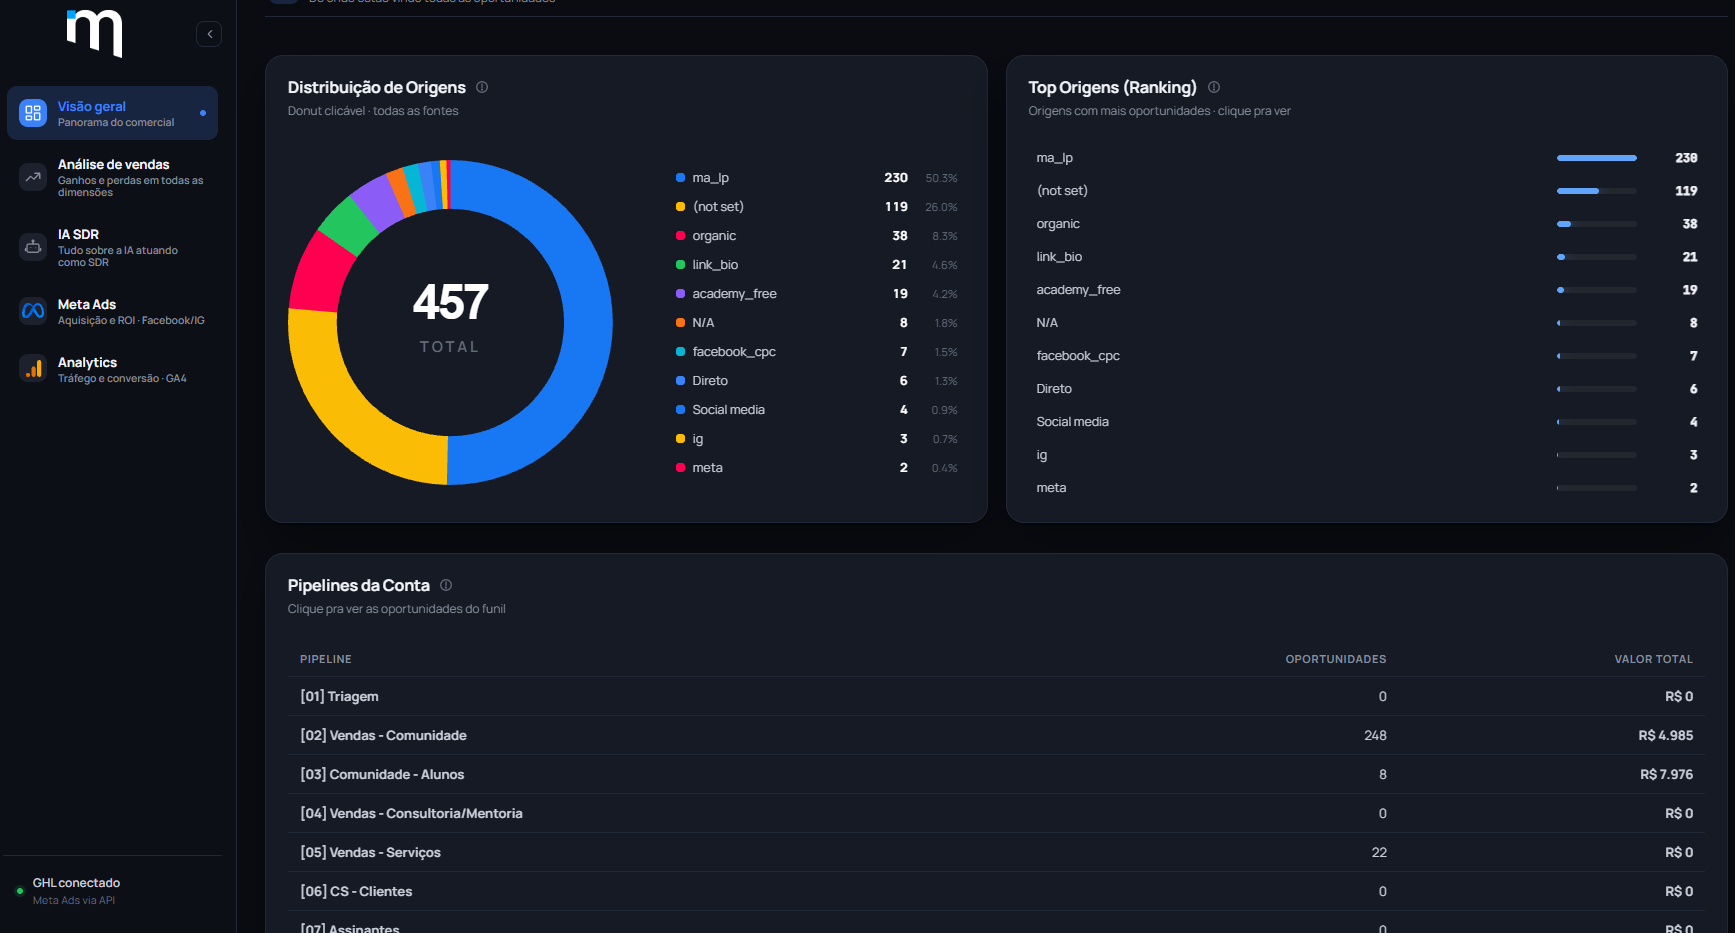Click ig row in Top Origens ranking
1735x933 pixels.
(x=1366, y=455)
